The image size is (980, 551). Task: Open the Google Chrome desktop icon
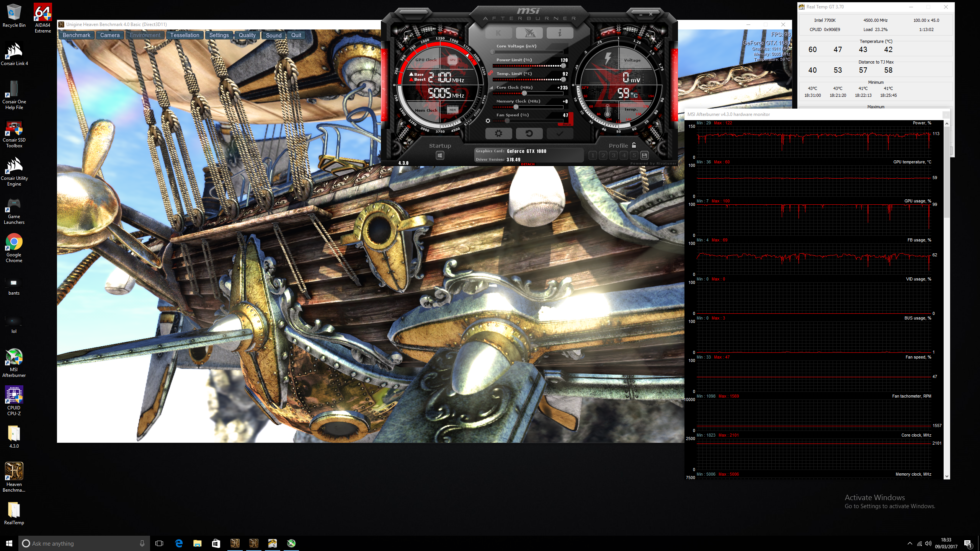pos(14,247)
